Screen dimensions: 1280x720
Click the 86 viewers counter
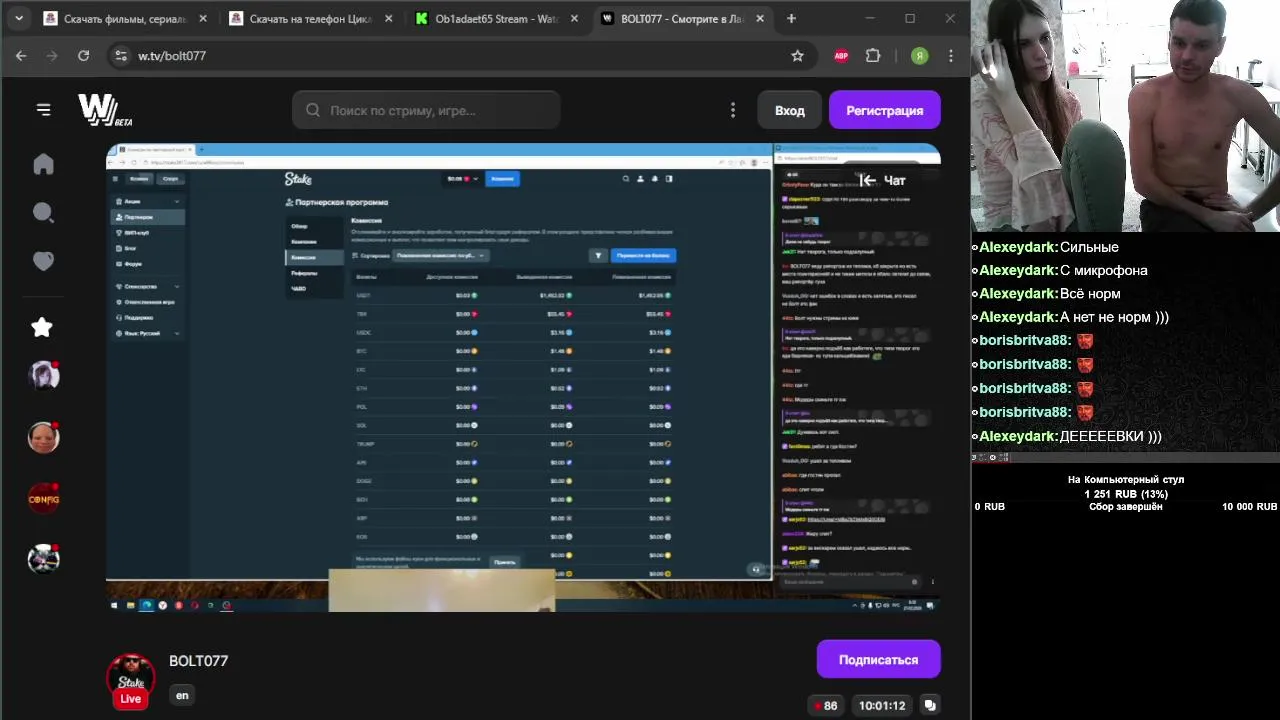click(x=824, y=705)
